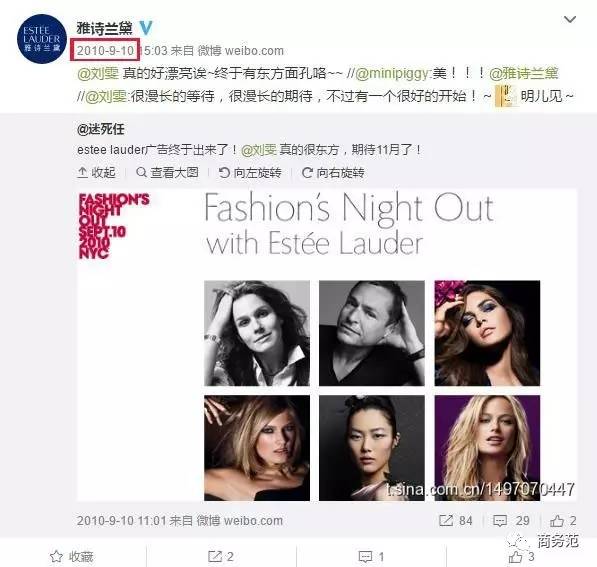Visit the original poster @迷死任

click(101, 129)
